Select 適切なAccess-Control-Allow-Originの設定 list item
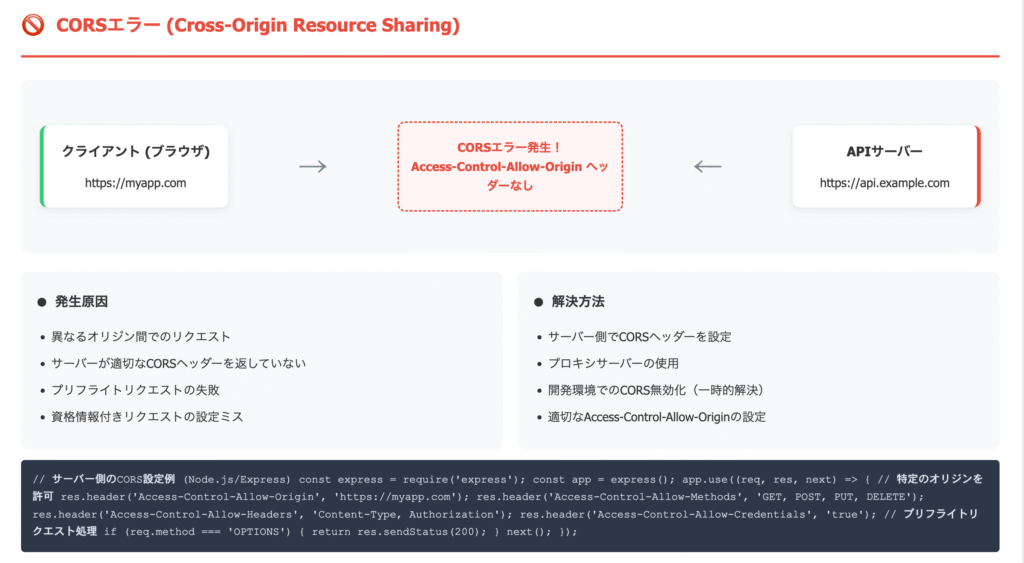The height and width of the screenshot is (563, 1024). [x=663, y=416]
